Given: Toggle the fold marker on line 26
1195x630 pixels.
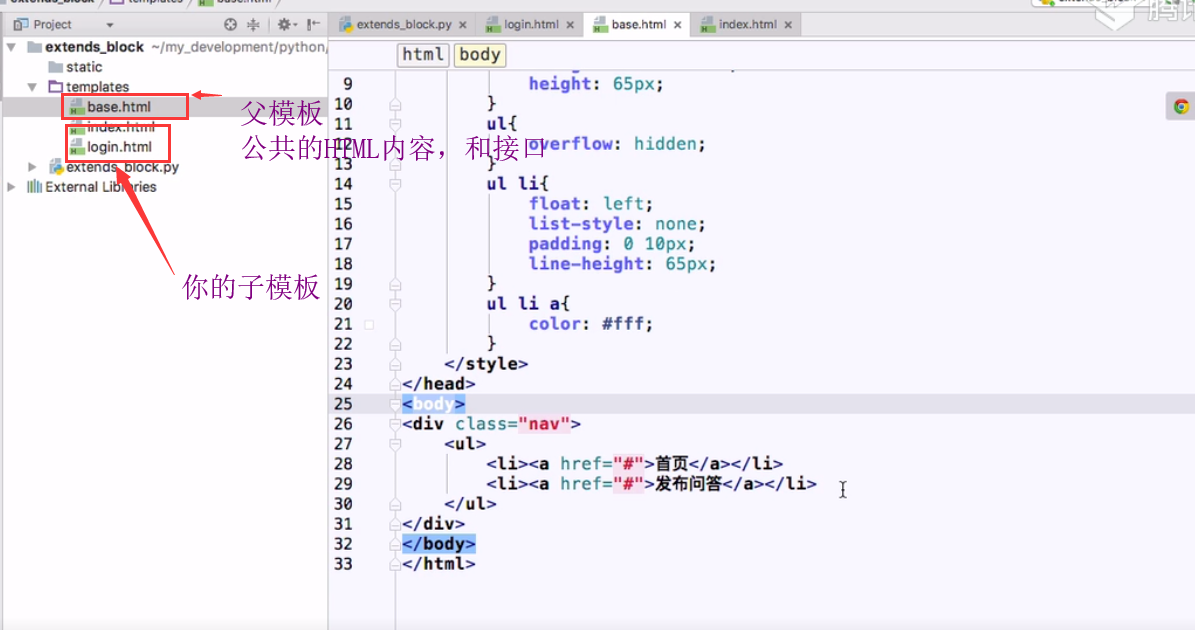Looking at the screenshot, I should [395, 424].
